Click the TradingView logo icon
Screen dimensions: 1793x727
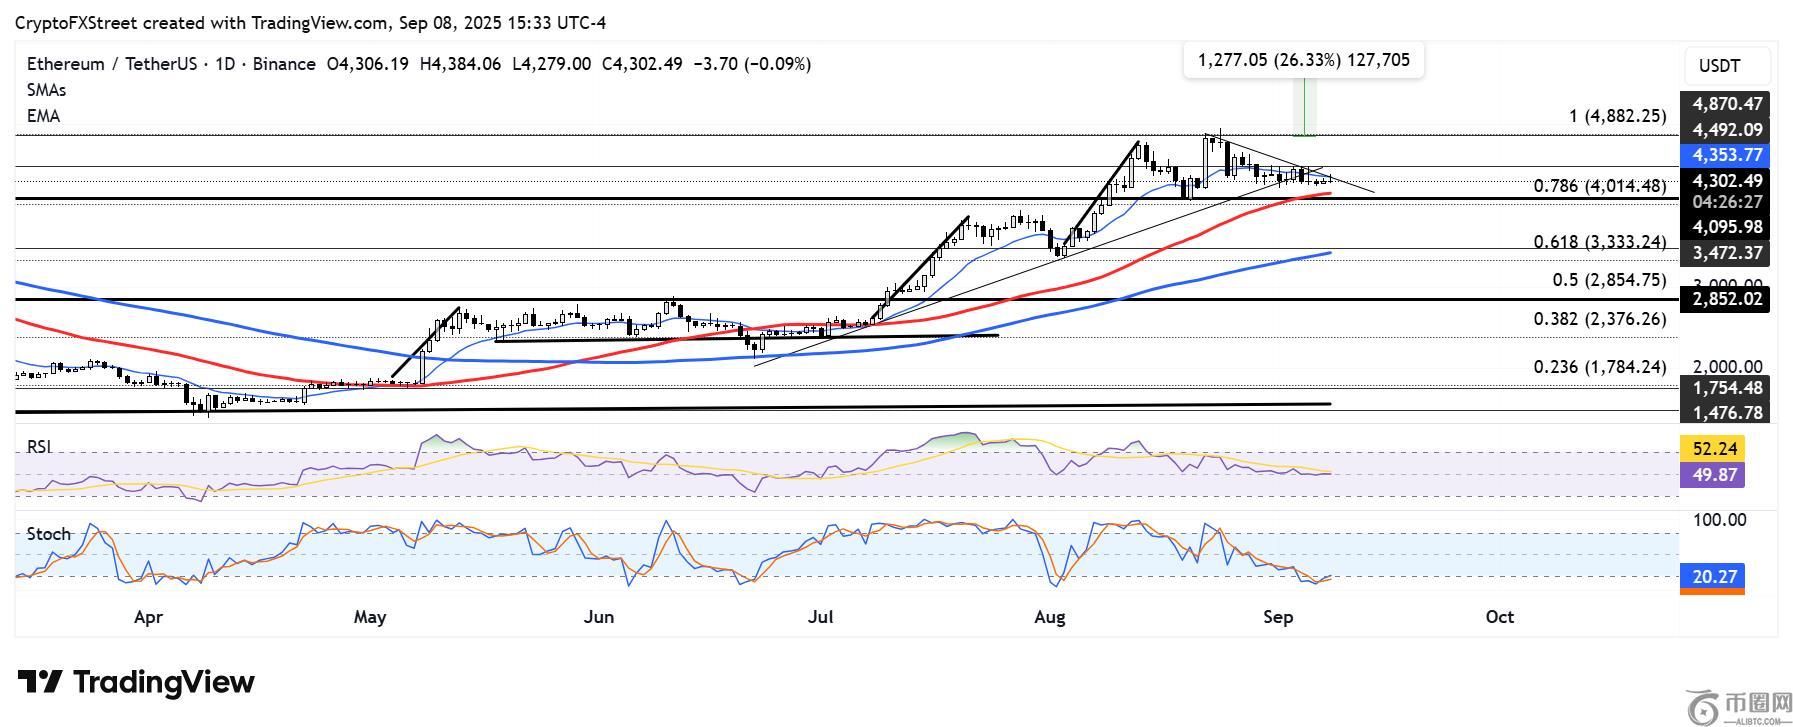pyautogui.click(x=40, y=683)
